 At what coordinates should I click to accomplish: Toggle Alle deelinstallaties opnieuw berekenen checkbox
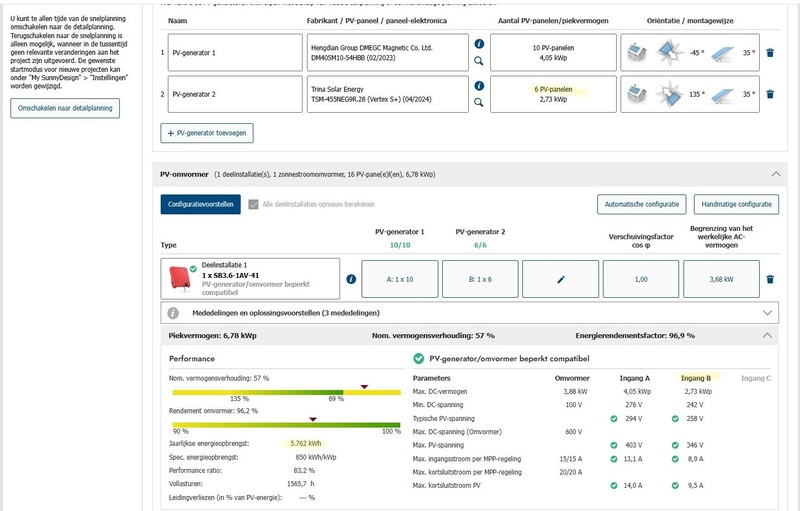[x=253, y=205]
